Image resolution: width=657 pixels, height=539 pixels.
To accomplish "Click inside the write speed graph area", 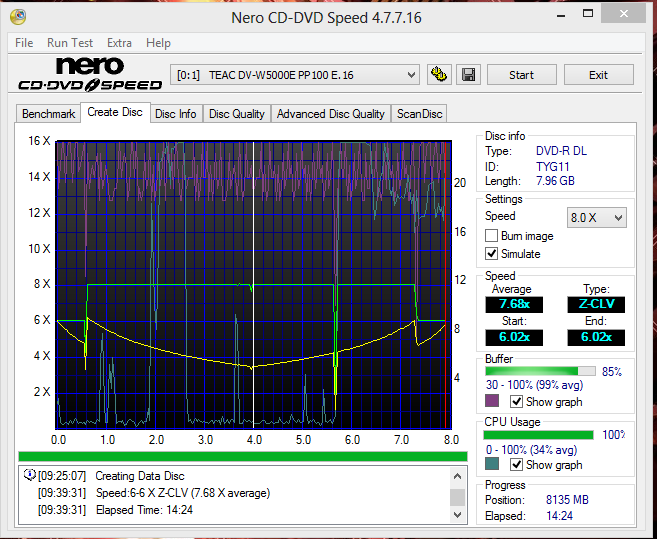I will click(253, 285).
